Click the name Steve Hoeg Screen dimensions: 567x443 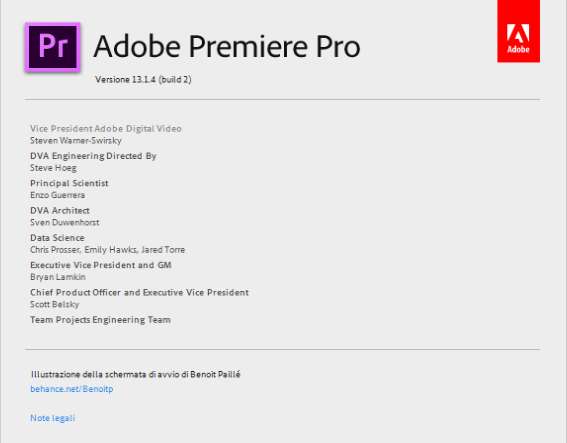coord(53,168)
